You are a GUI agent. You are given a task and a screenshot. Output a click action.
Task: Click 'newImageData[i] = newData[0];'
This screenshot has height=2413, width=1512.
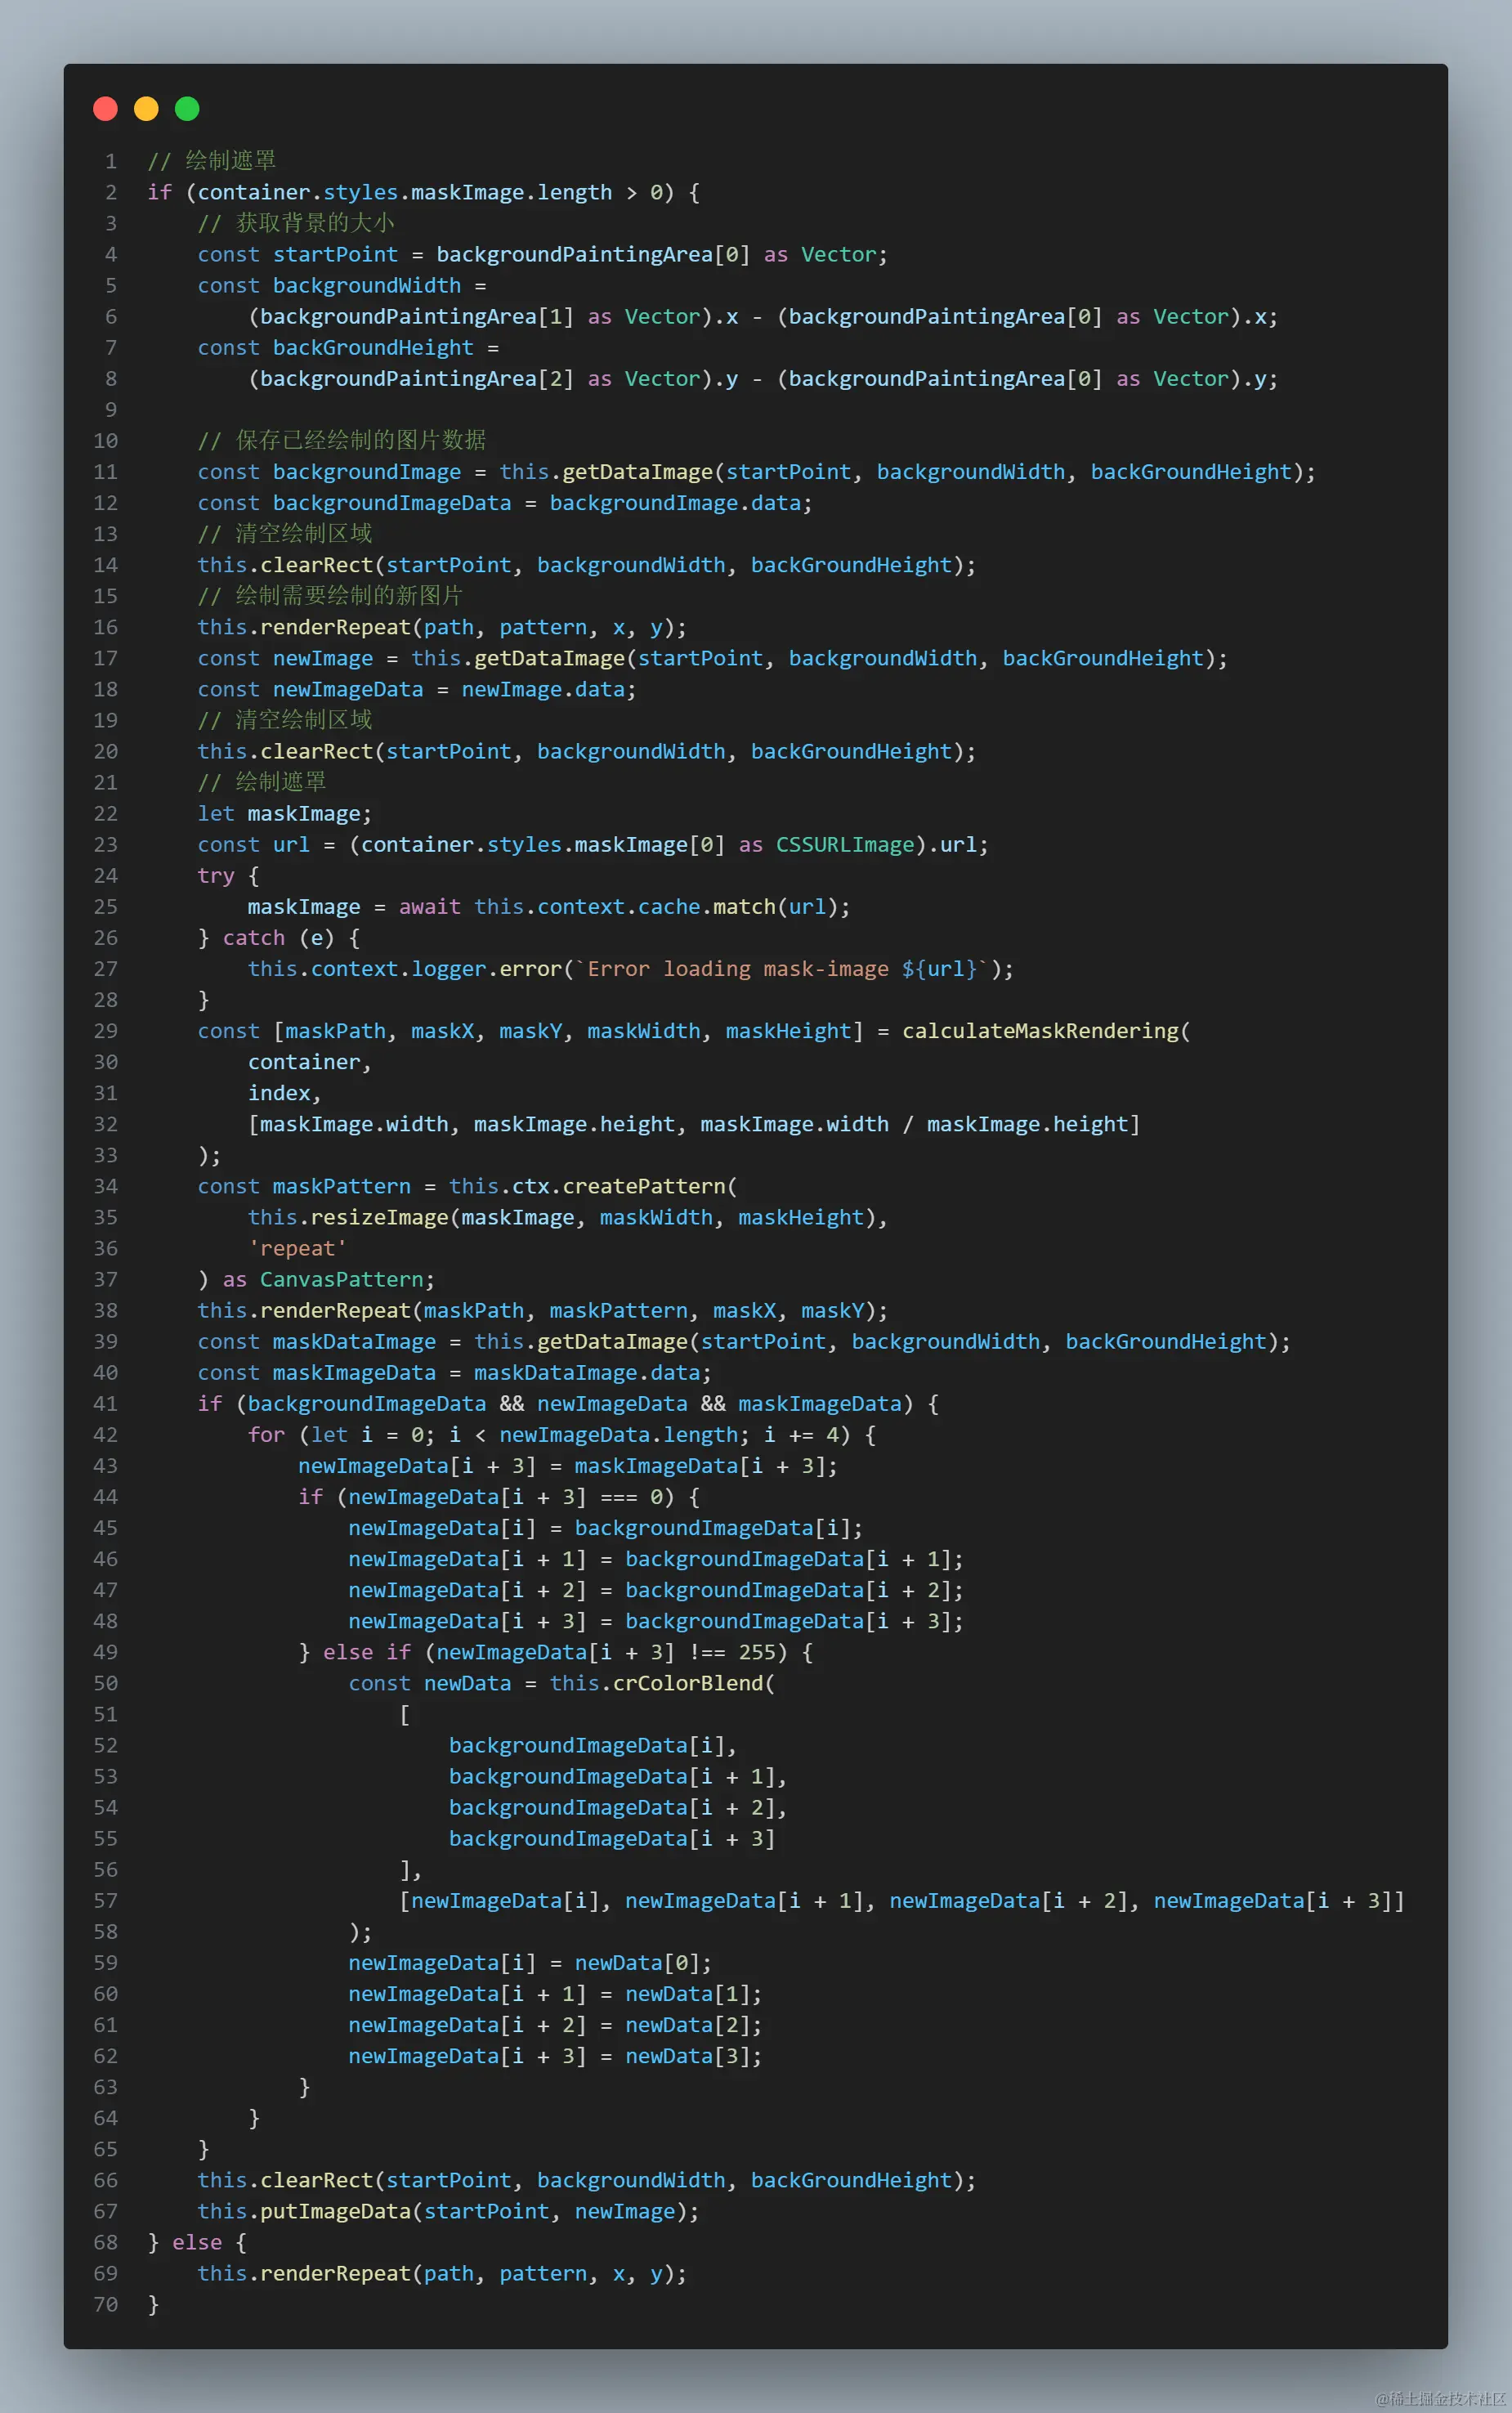tap(530, 1962)
